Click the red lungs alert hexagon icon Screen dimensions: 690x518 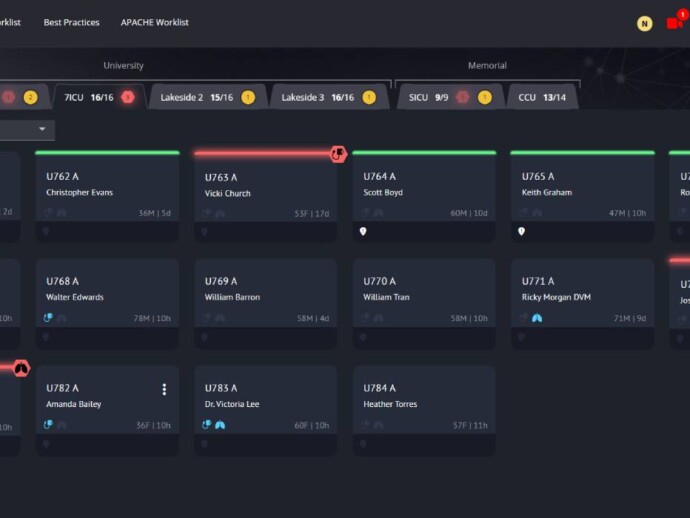(x=21, y=368)
